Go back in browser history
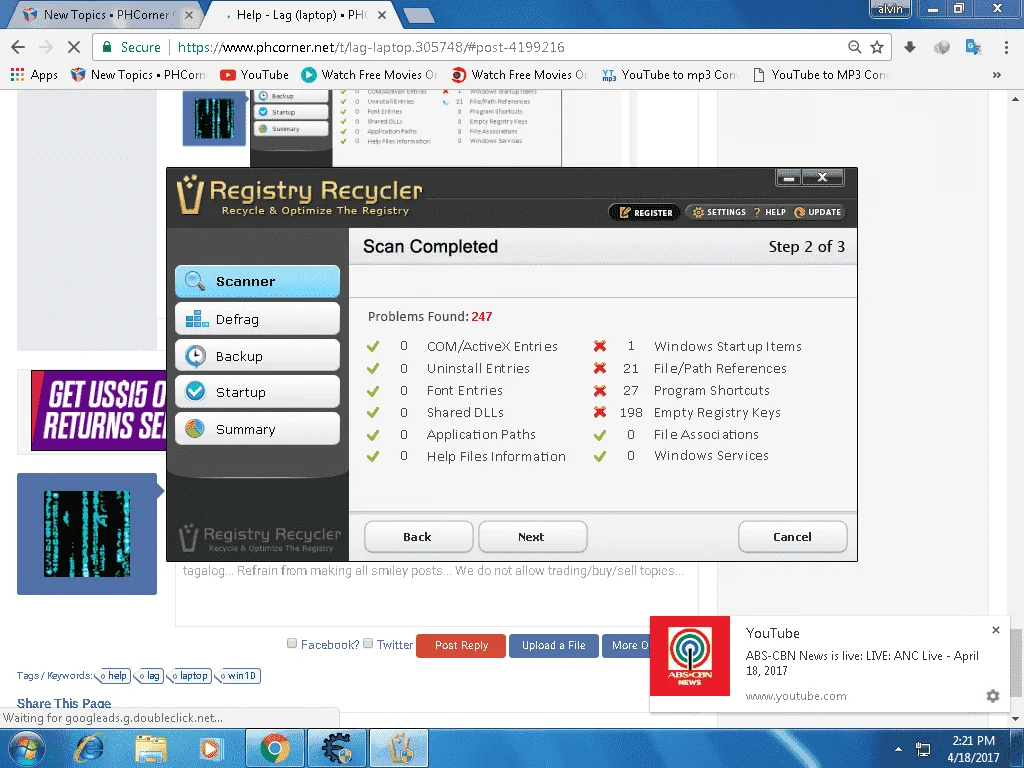Screen dimensions: 1024x768 (18, 47)
